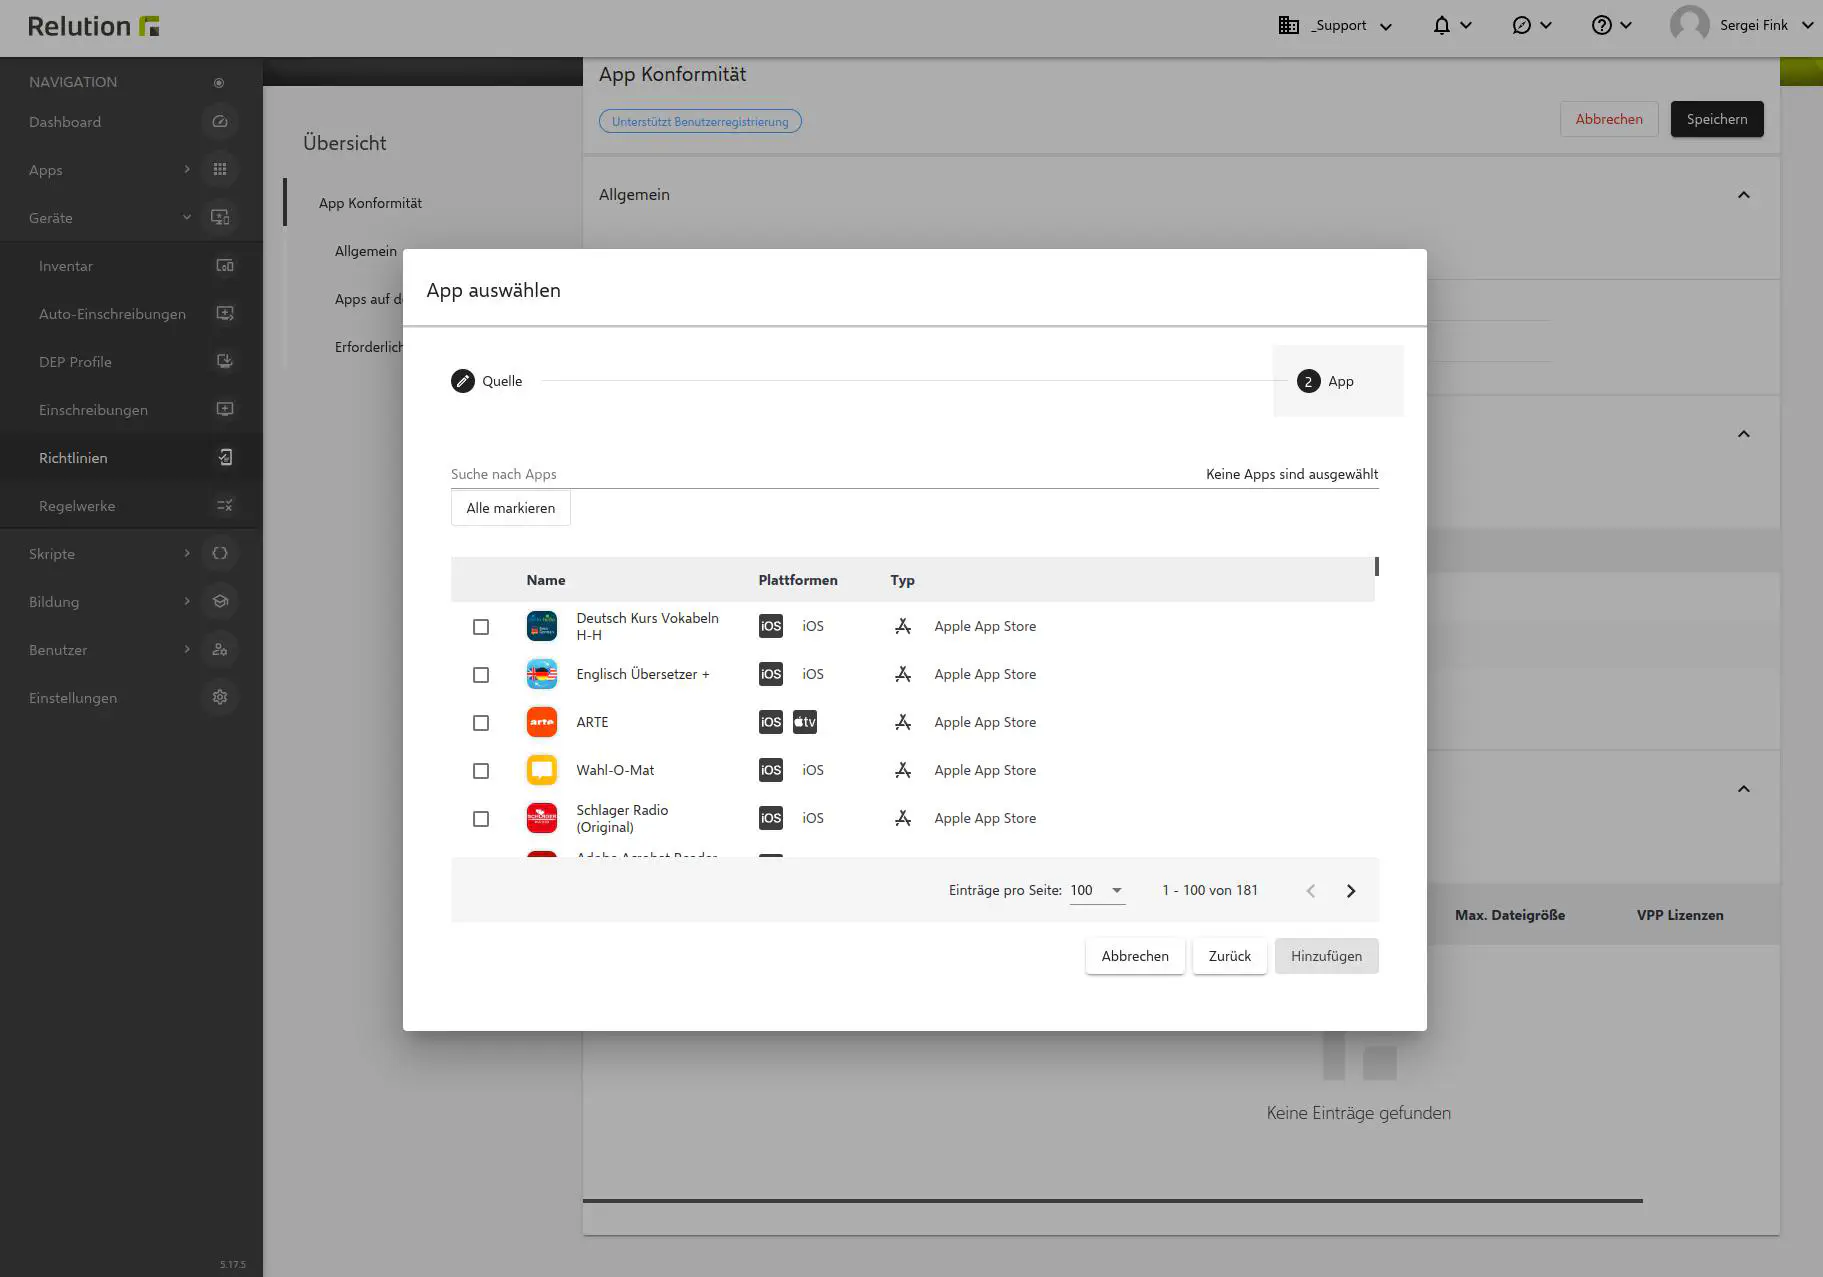This screenshot has width=1823, height=1277.
Task: Click the Auto-Einschreibungen enrollment icon
Action: tap(224, 313)
